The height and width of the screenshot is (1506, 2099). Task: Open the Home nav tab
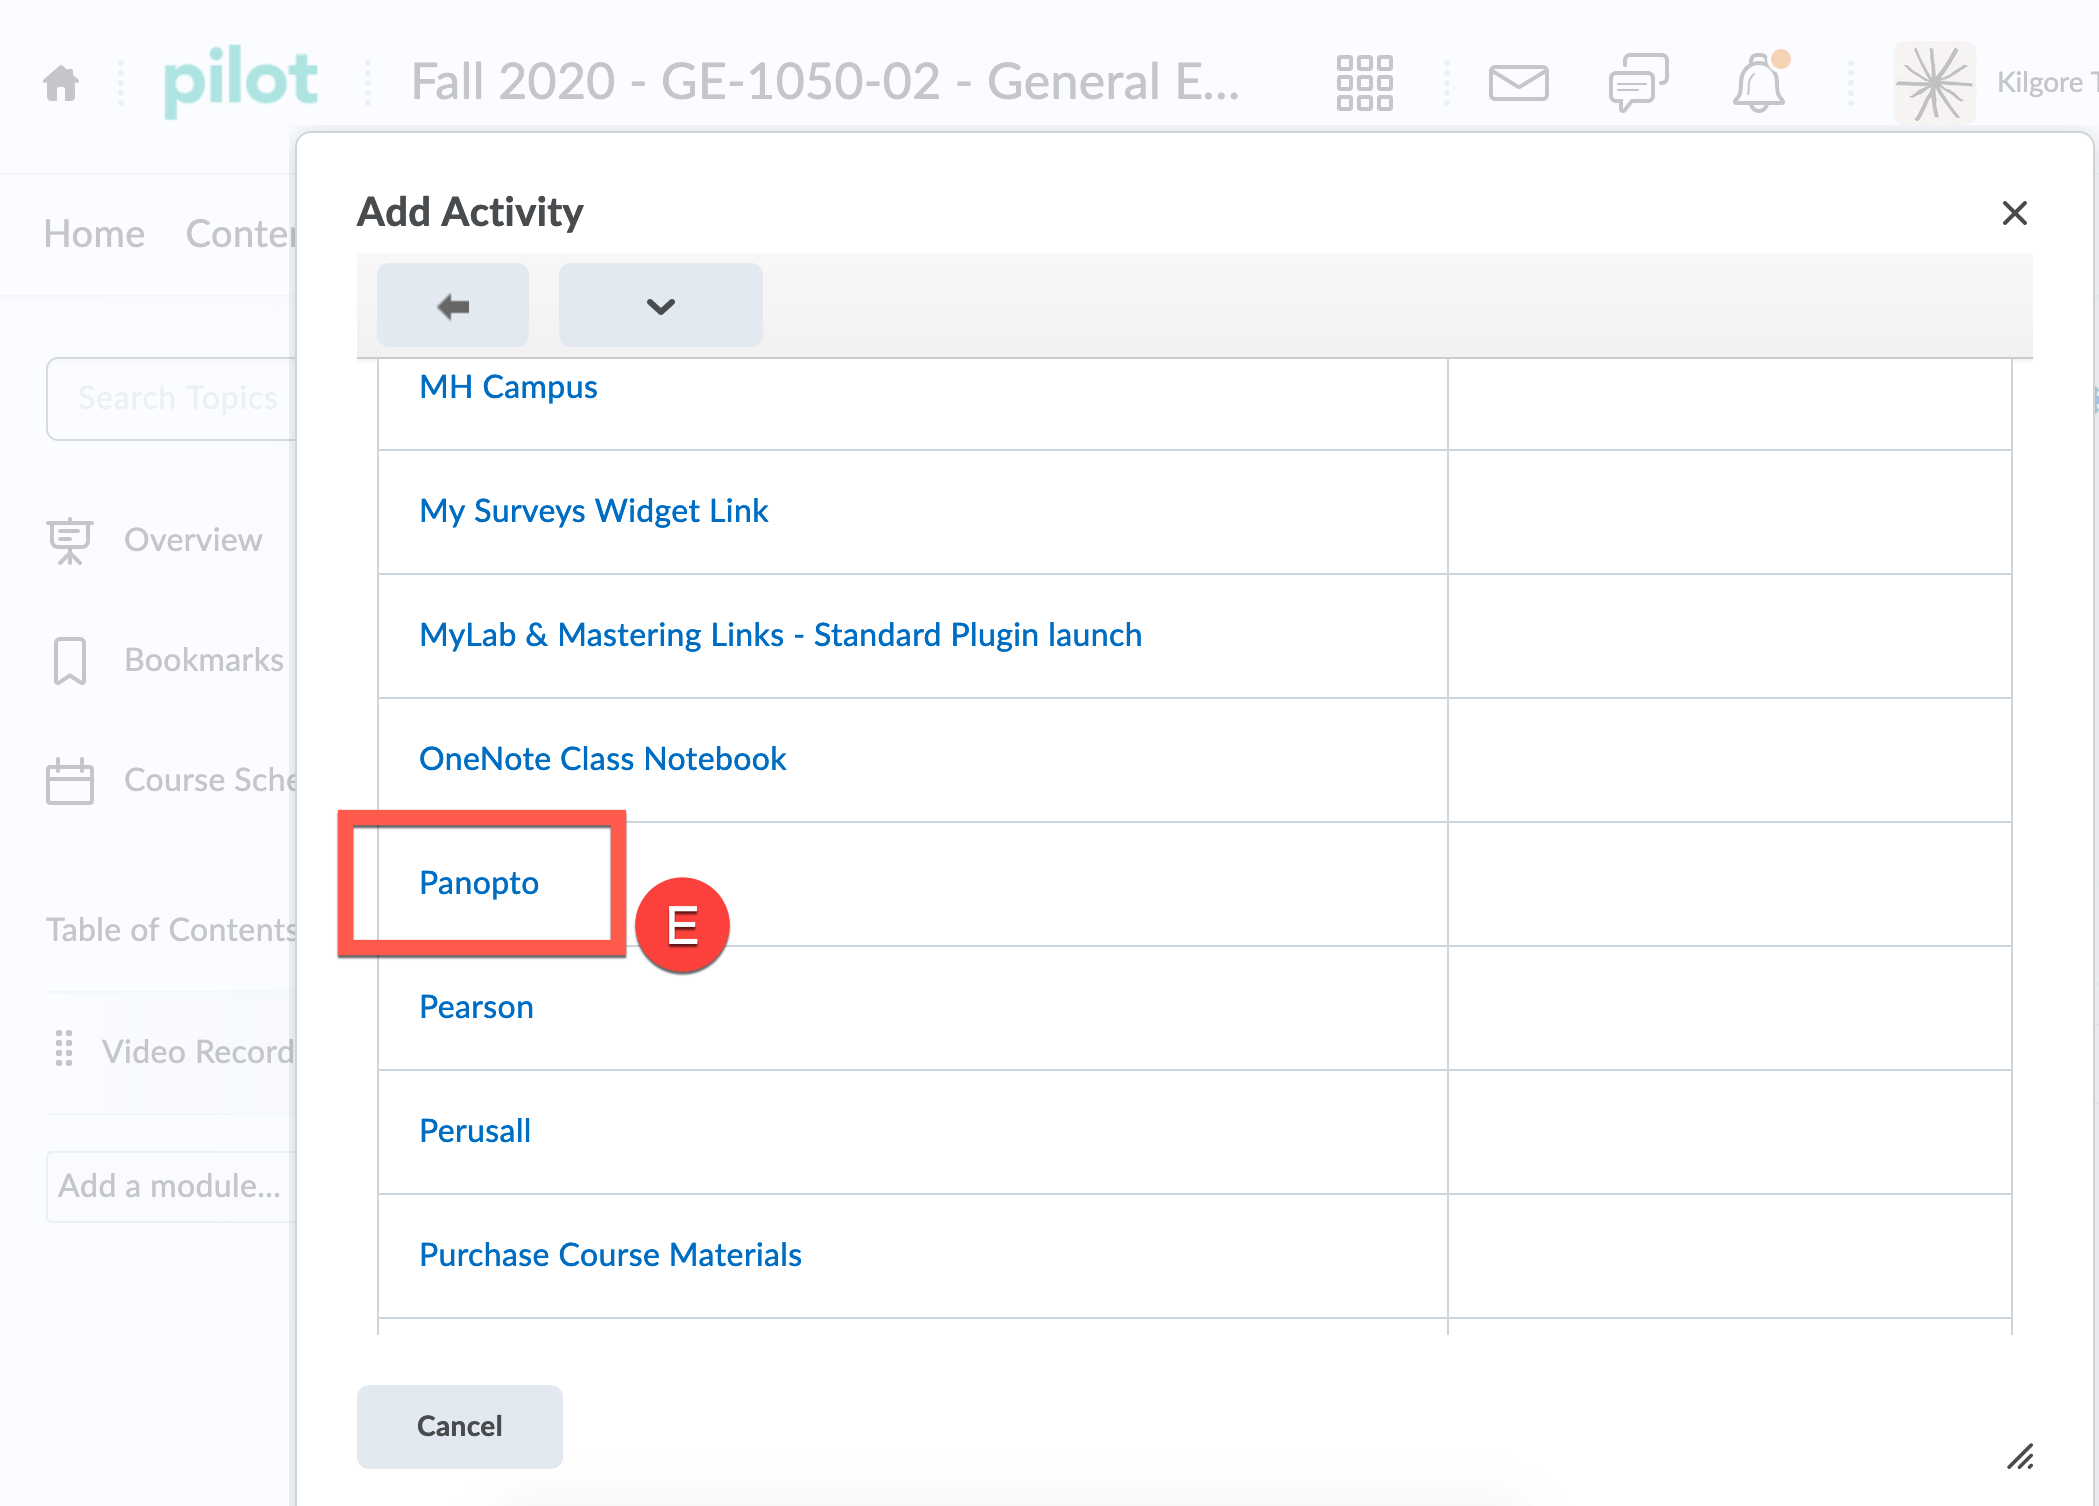[x=94, y=234]
